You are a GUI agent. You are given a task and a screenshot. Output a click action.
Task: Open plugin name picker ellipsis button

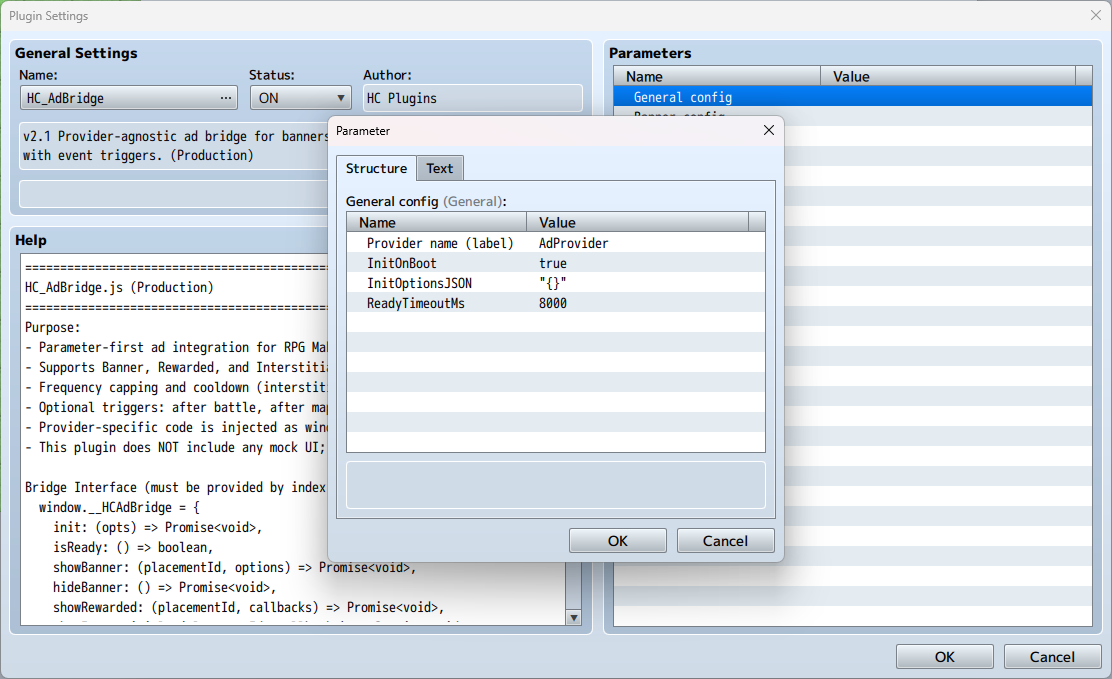click(x=226, y=98)
